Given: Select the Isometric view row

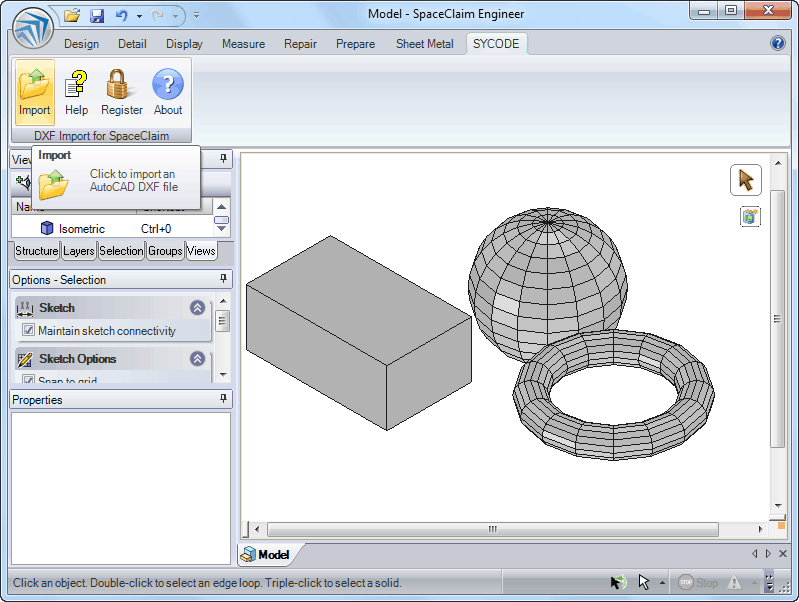Looking at the screenshot, I should coord(112,228).
